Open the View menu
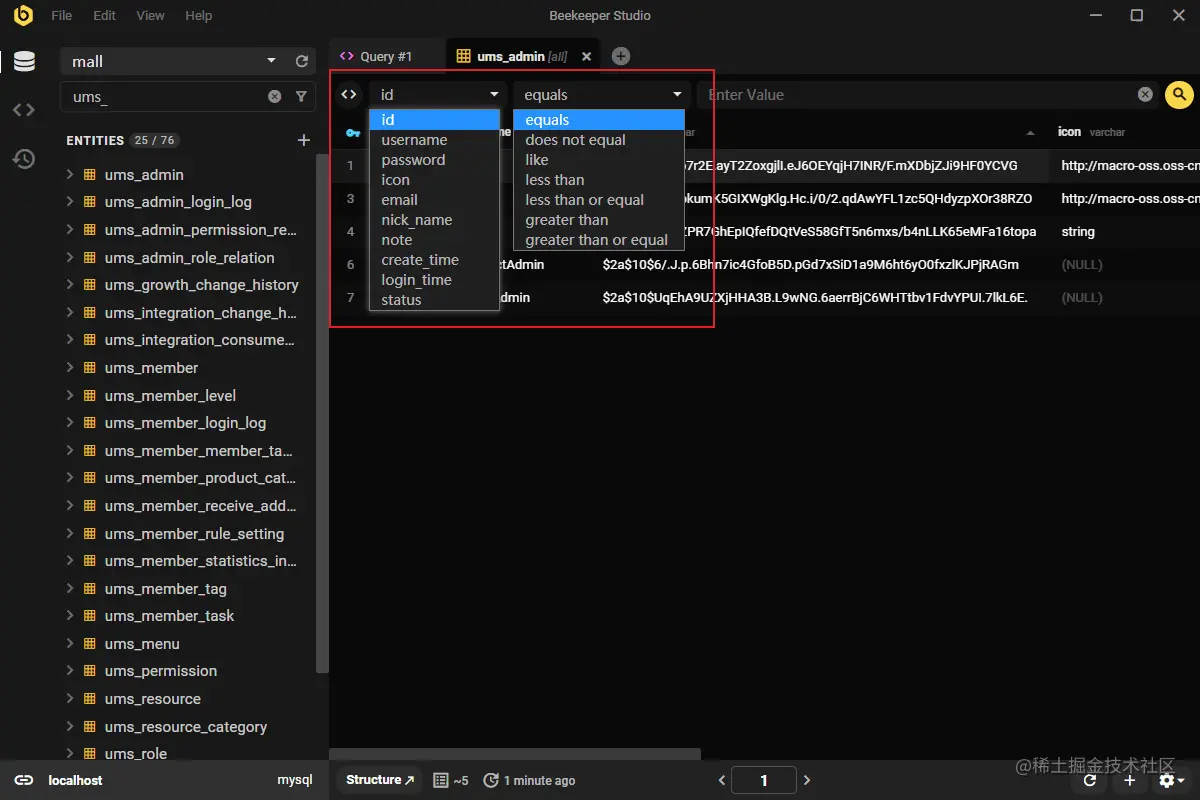The image size is (1200, 800). [x=151, y=16]
